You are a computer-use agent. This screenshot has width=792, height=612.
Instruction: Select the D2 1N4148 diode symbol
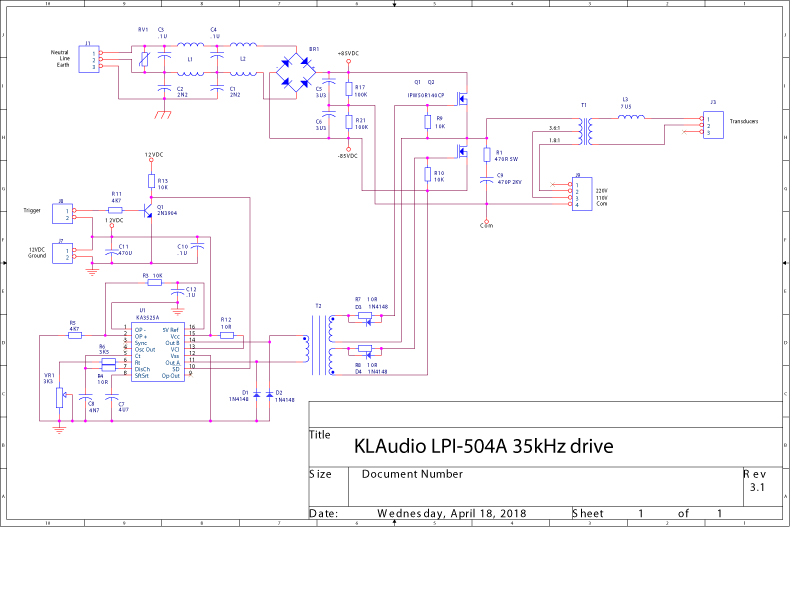pyautogui.click(x=269, y=393)
